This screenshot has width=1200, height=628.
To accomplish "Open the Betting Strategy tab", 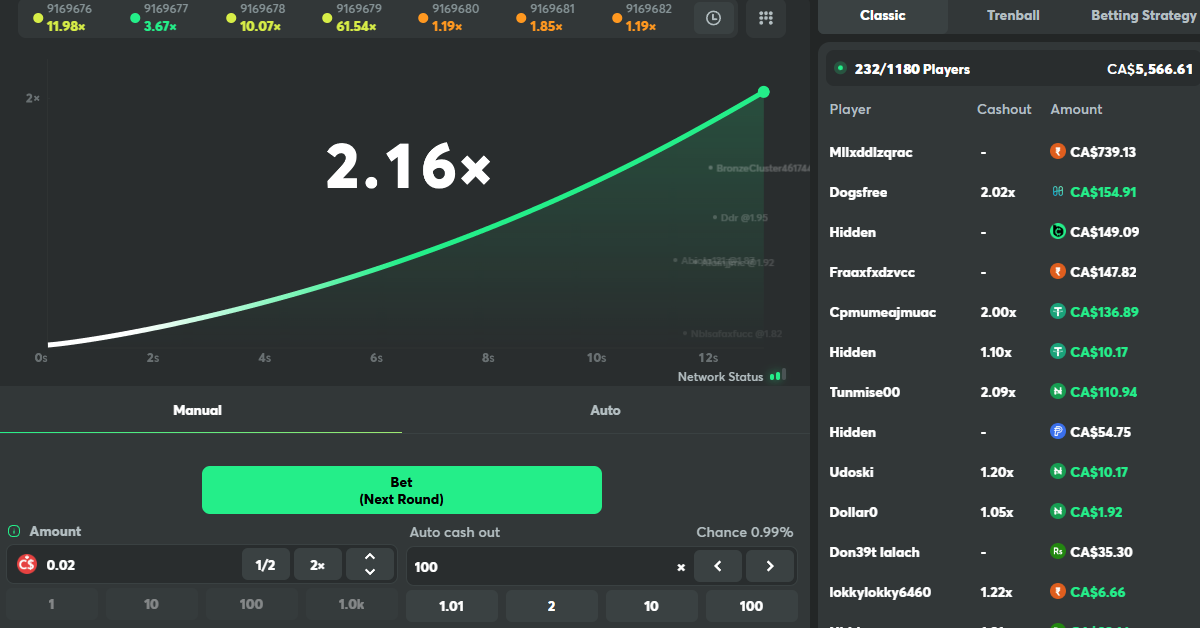I will tap(1143, 16).
